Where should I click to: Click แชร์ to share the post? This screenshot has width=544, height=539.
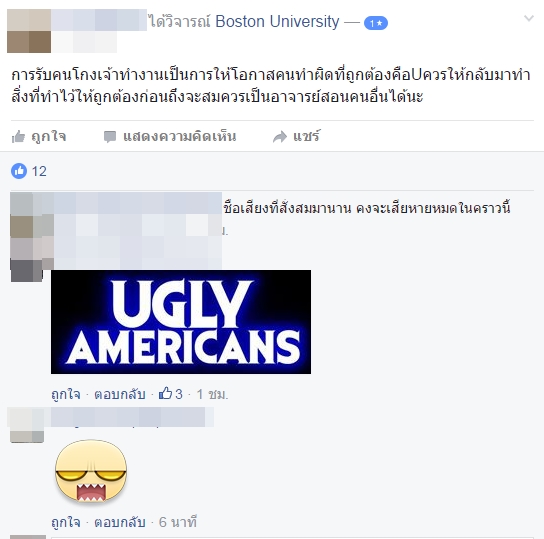pyautogui.click(x=306, y=136)
